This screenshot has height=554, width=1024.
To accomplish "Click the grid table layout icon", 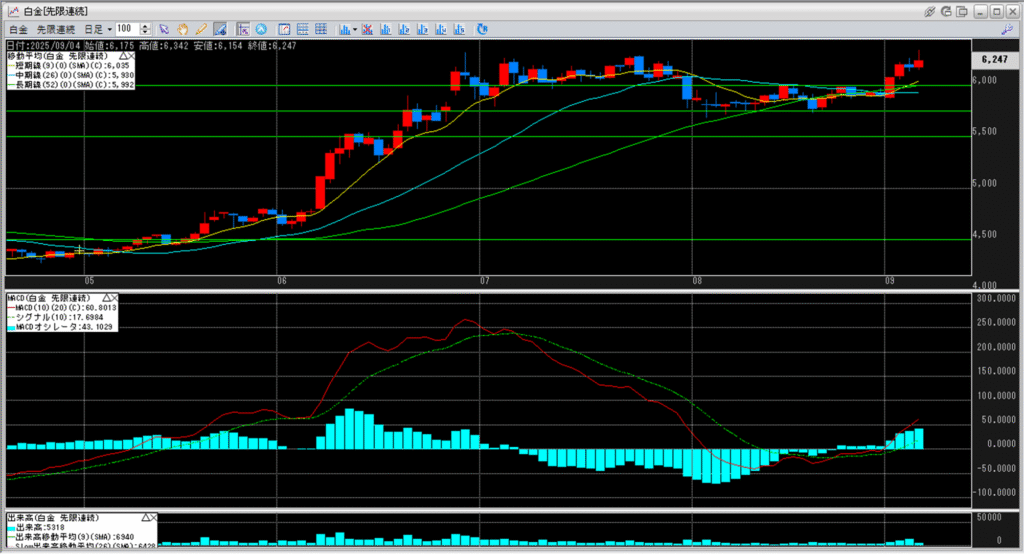I will coord(321,29).
